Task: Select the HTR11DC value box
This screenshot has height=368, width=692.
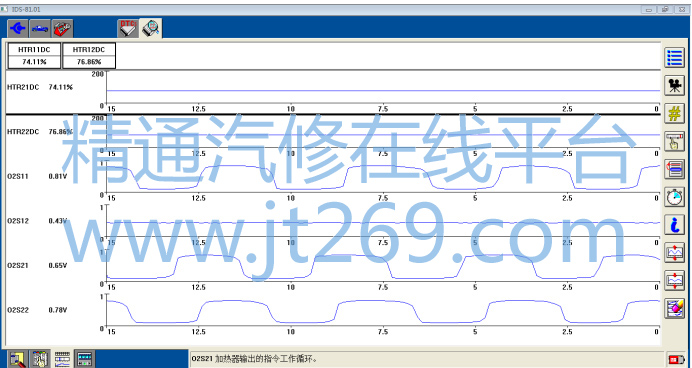Action: pos(34,56)
